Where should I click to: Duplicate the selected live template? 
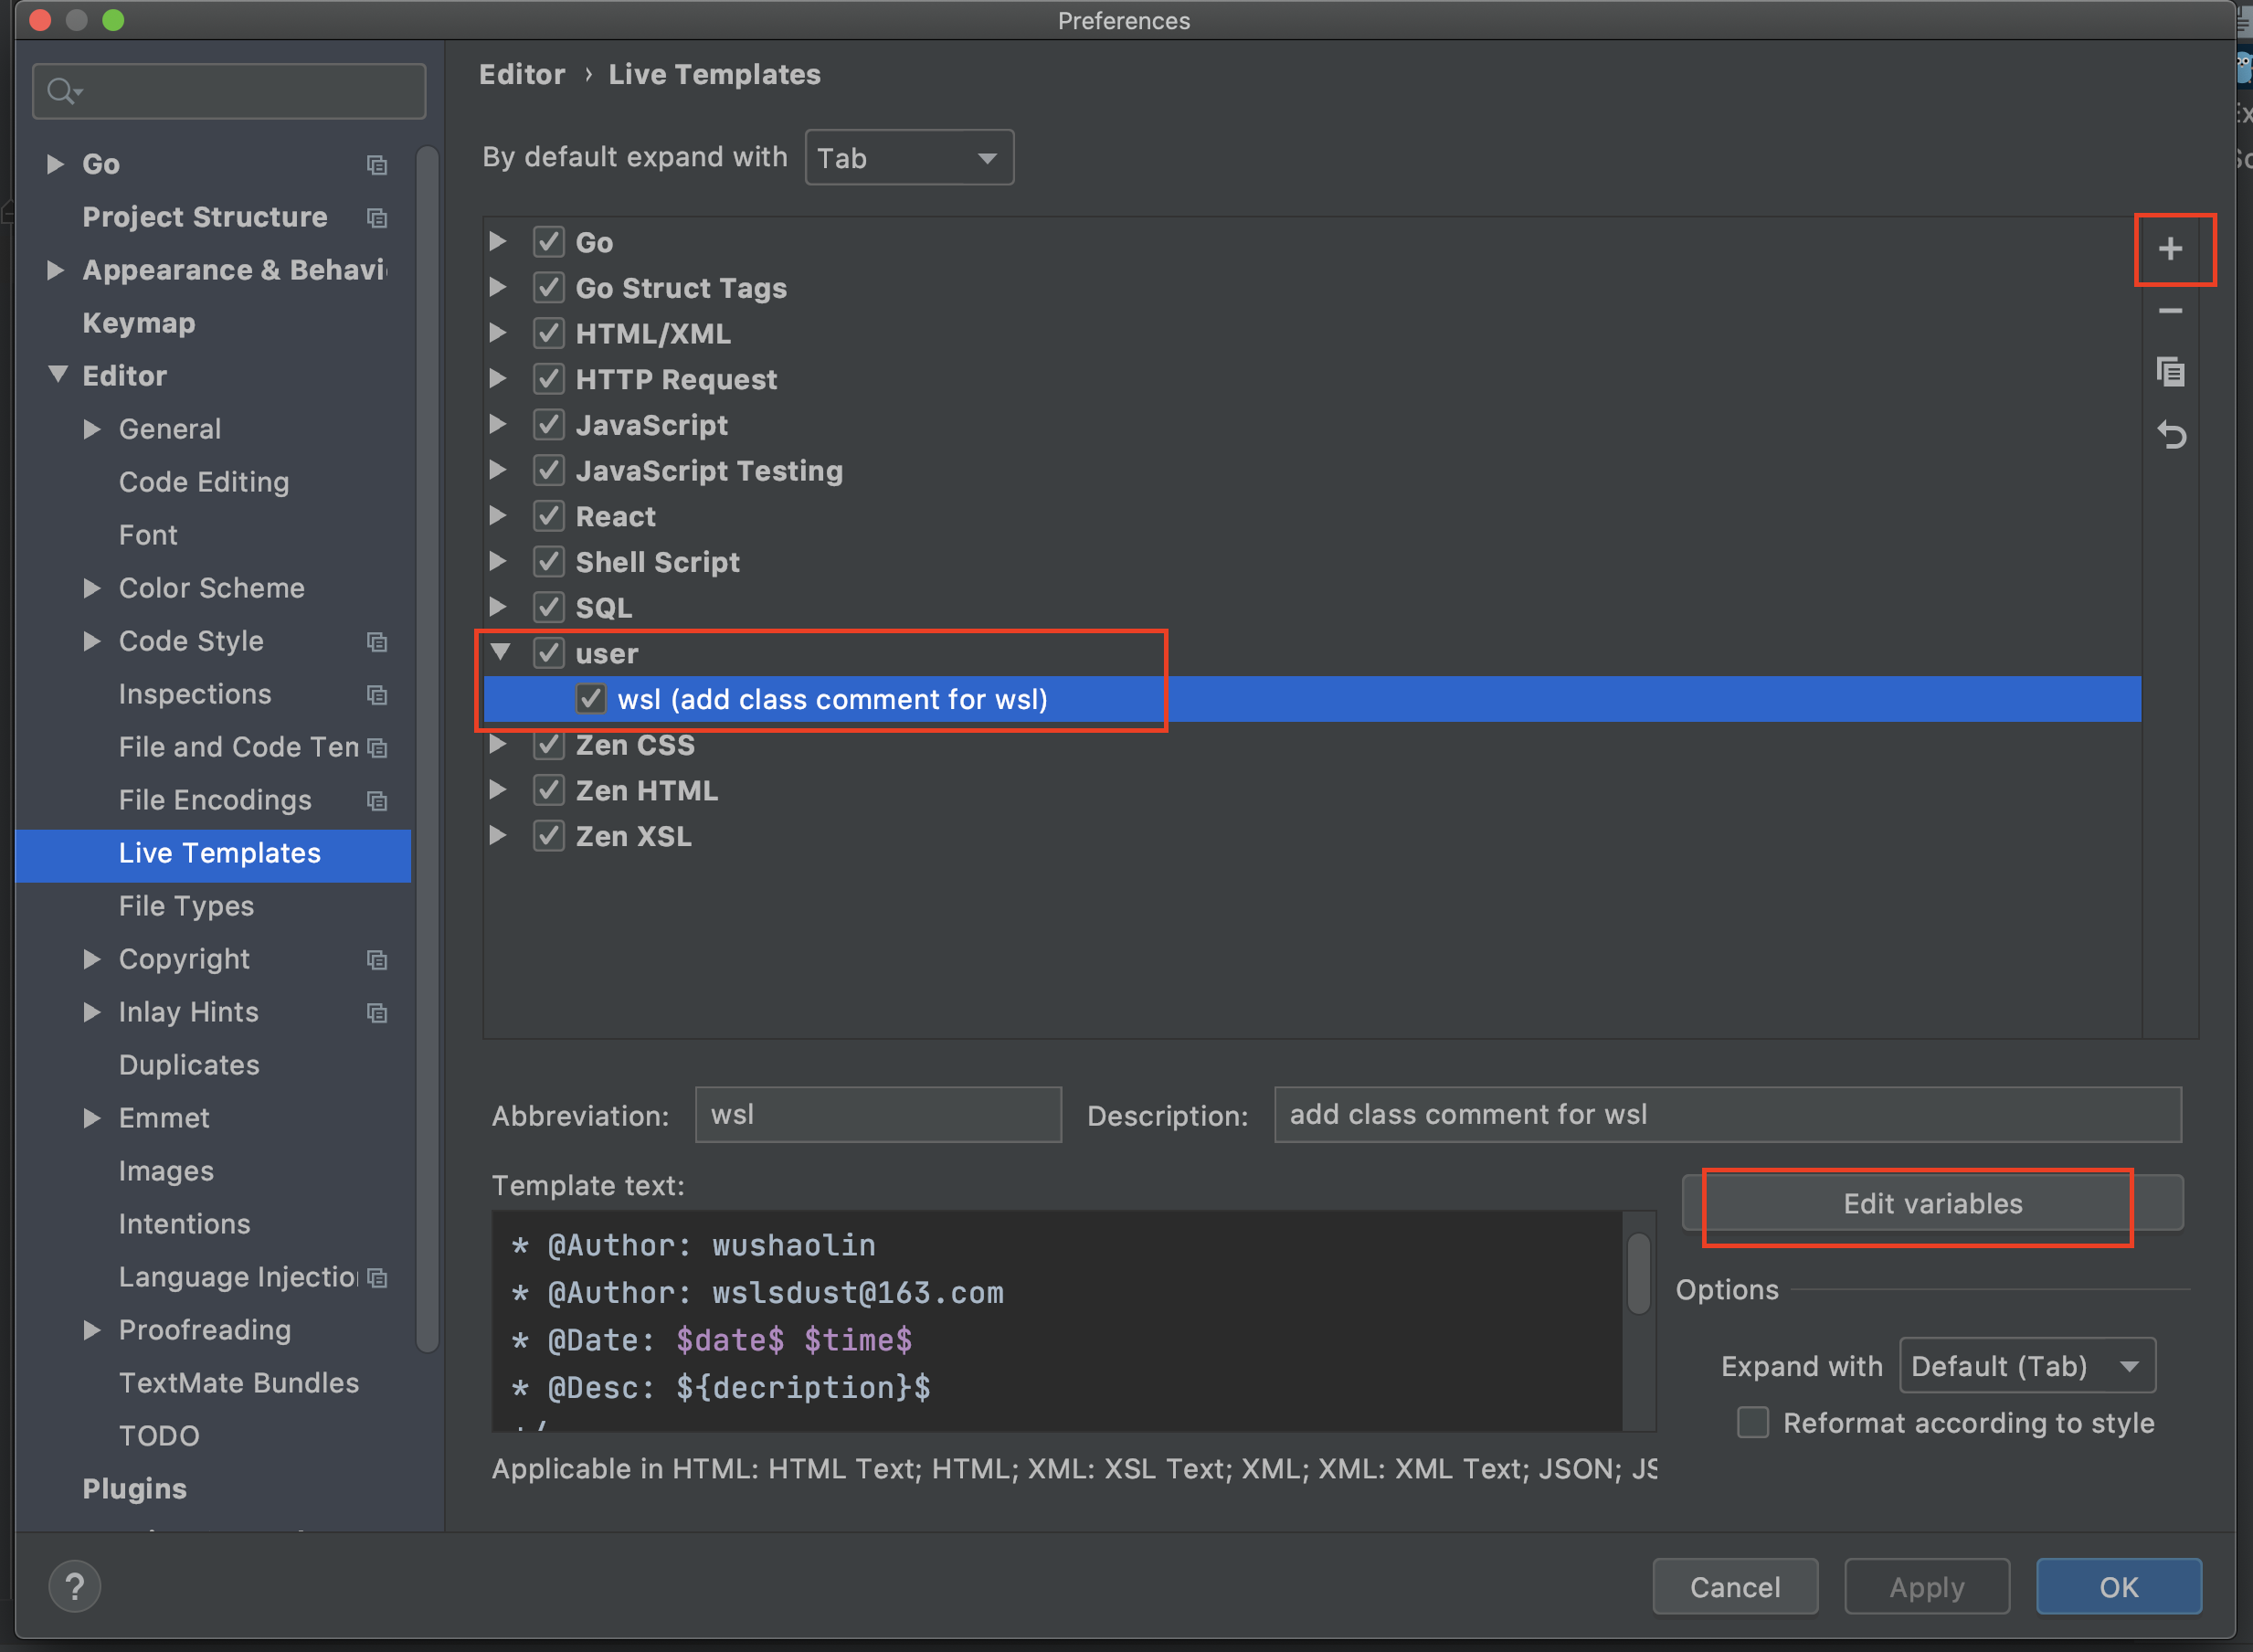point(2170,373)
